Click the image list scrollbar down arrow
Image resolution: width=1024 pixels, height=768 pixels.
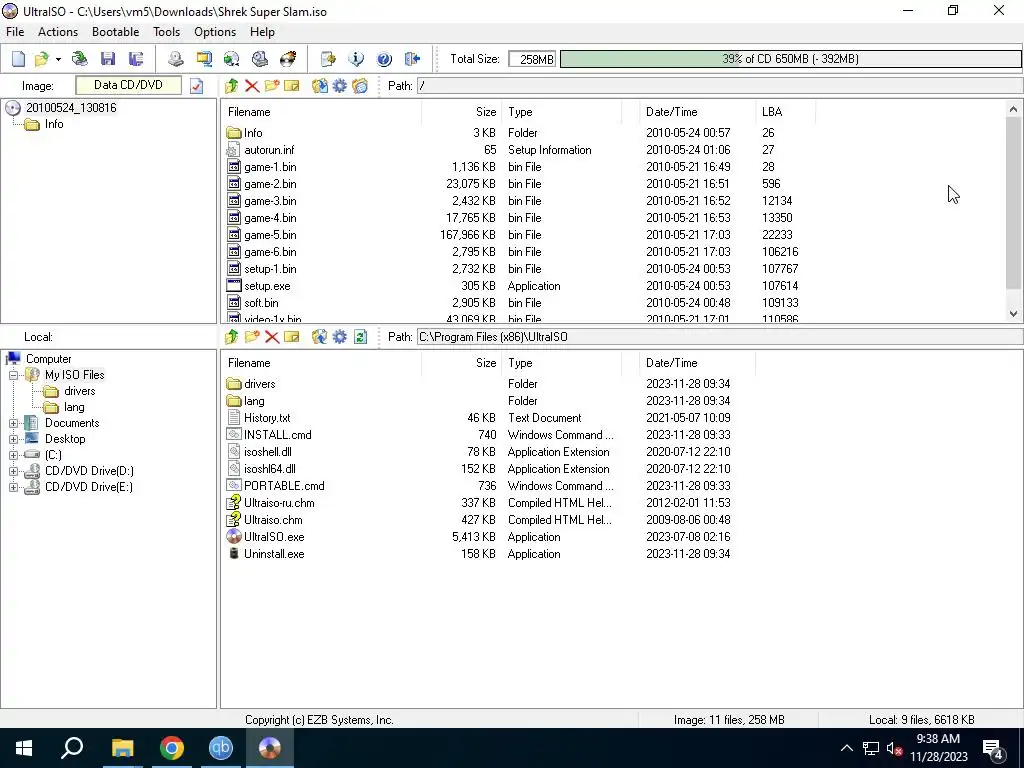(x=1014, y=313)
